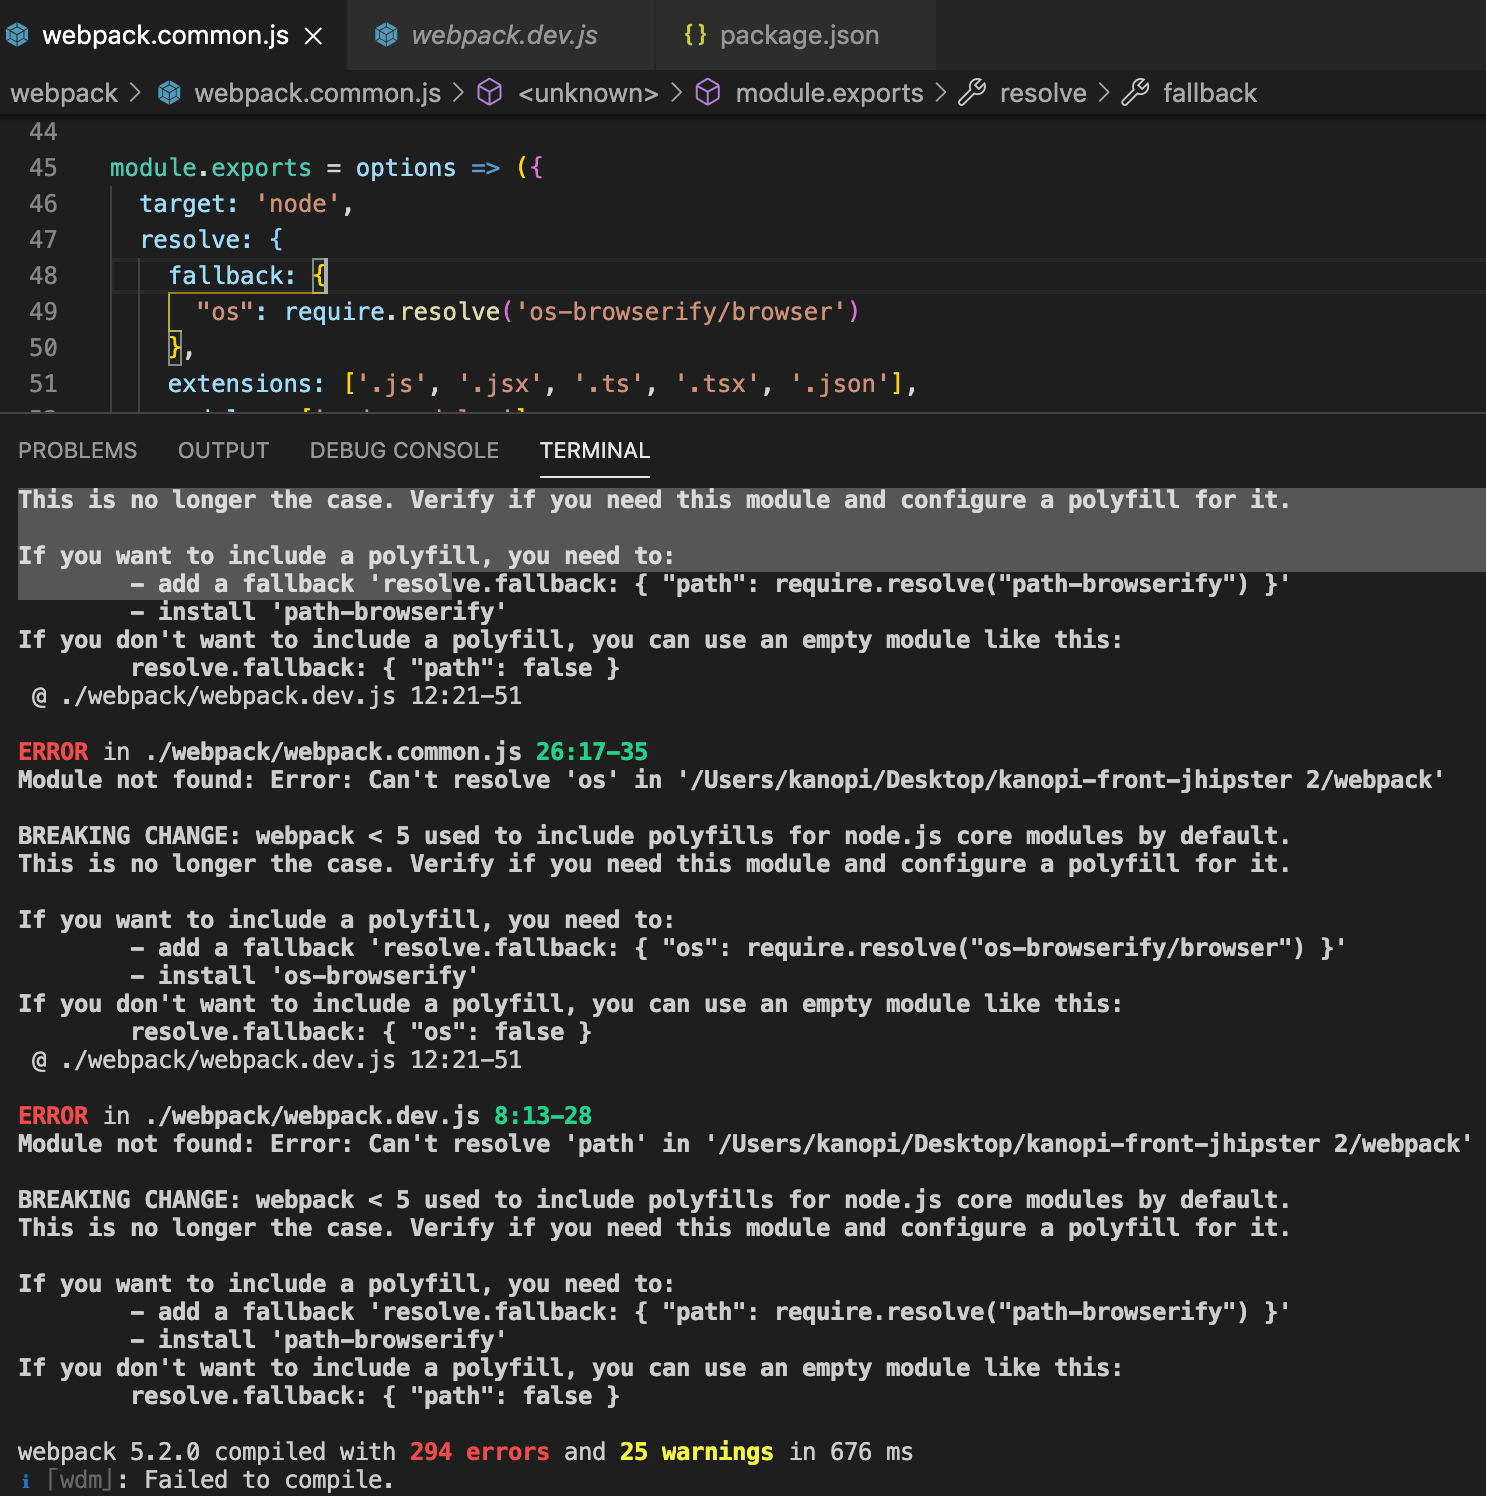
Task: Click the fallback wrench icon in breadcrumb
Action: pos(1136,93)
